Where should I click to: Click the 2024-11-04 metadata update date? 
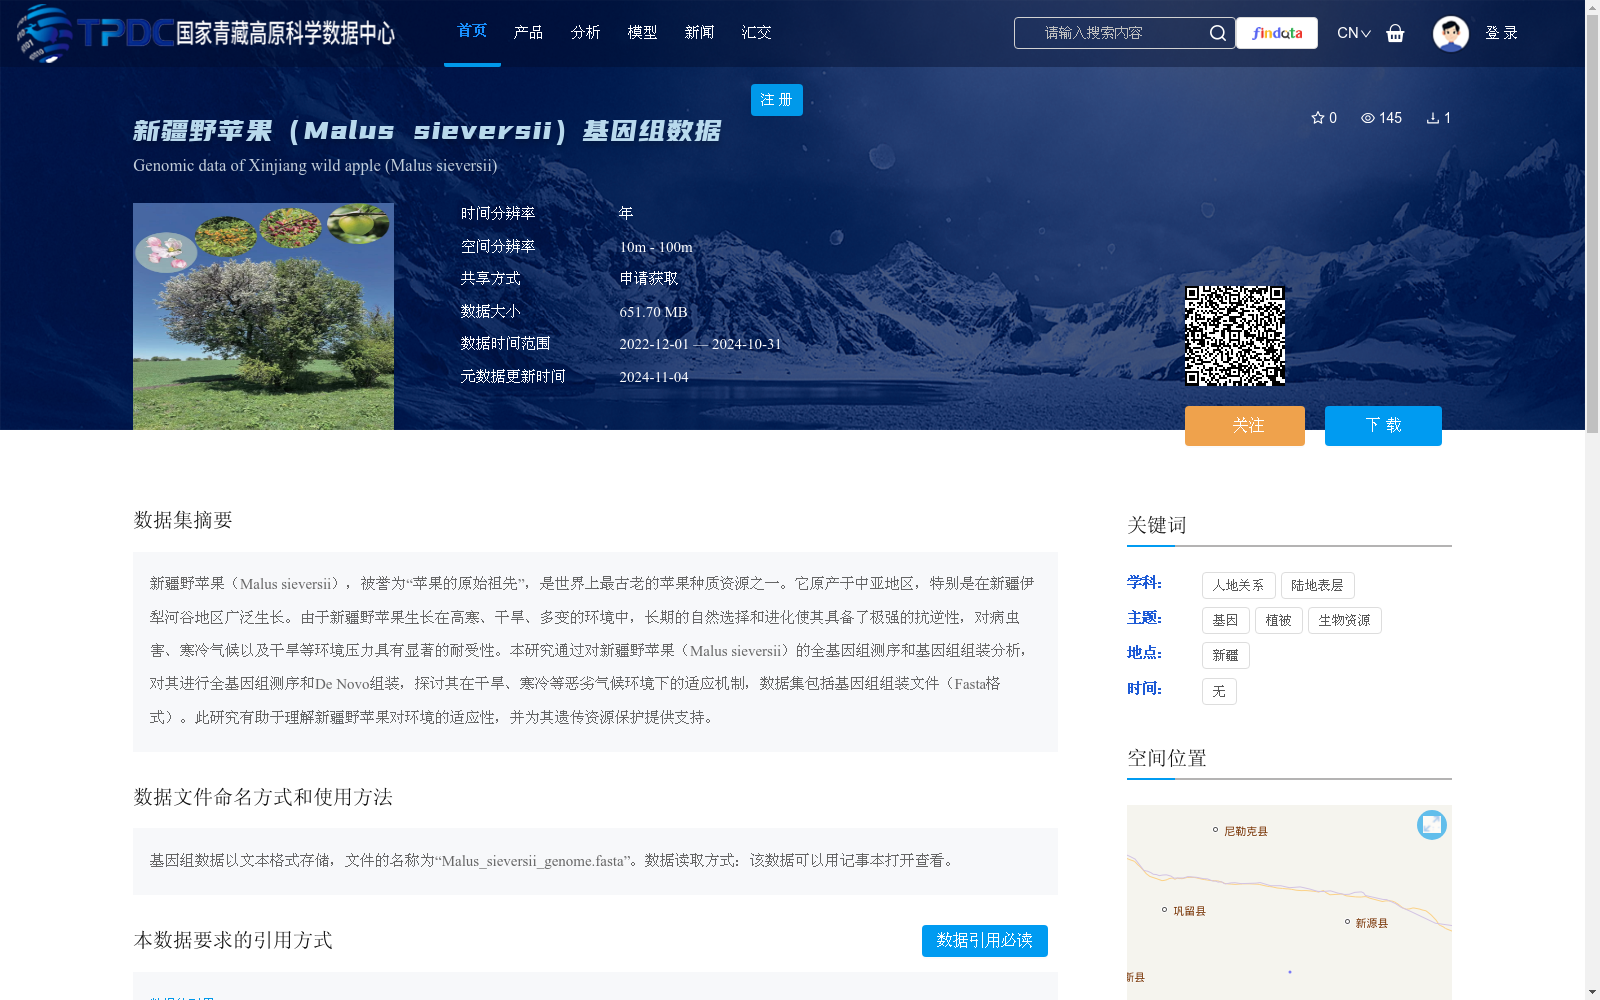pos(654,377)
